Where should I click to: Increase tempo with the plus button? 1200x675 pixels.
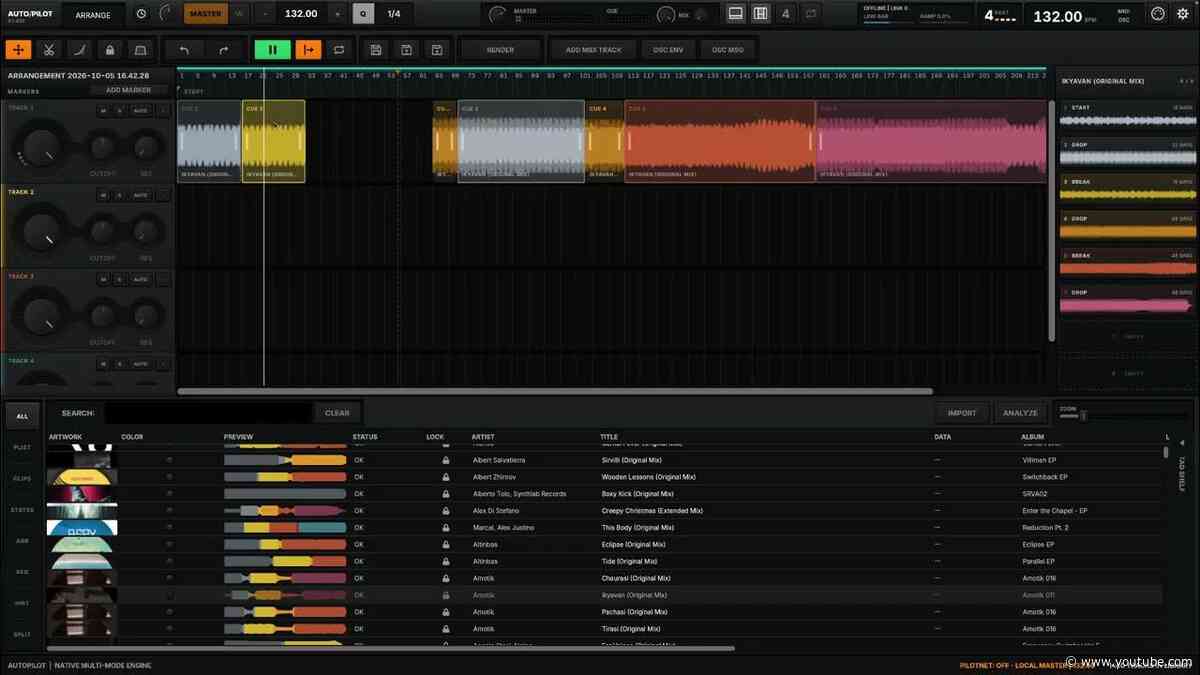click(x=337, y=14)
